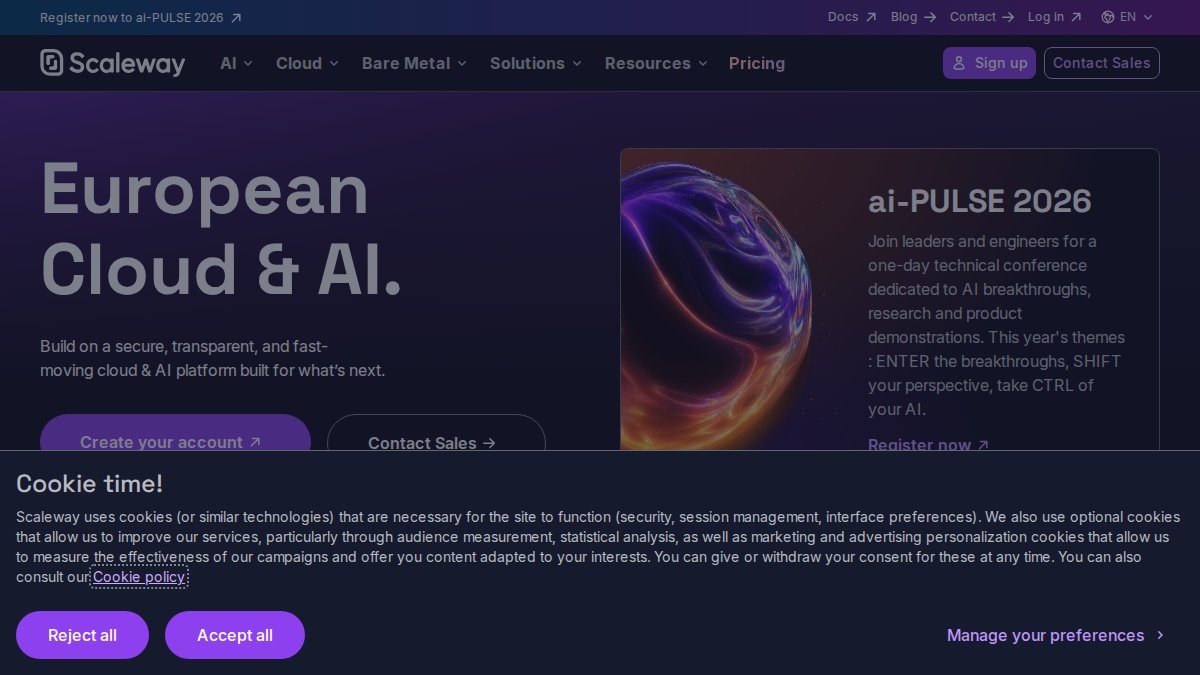Go to the Blog

pyautogui.click(x=913, y=17)
